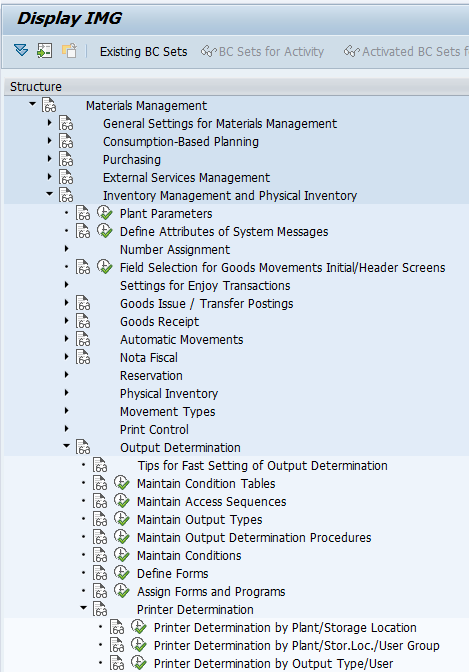This screenshot has height=672, width=469.
Task: Click BC Sets for Activity button
Action: pyautogui.click(x=262, y=51)
